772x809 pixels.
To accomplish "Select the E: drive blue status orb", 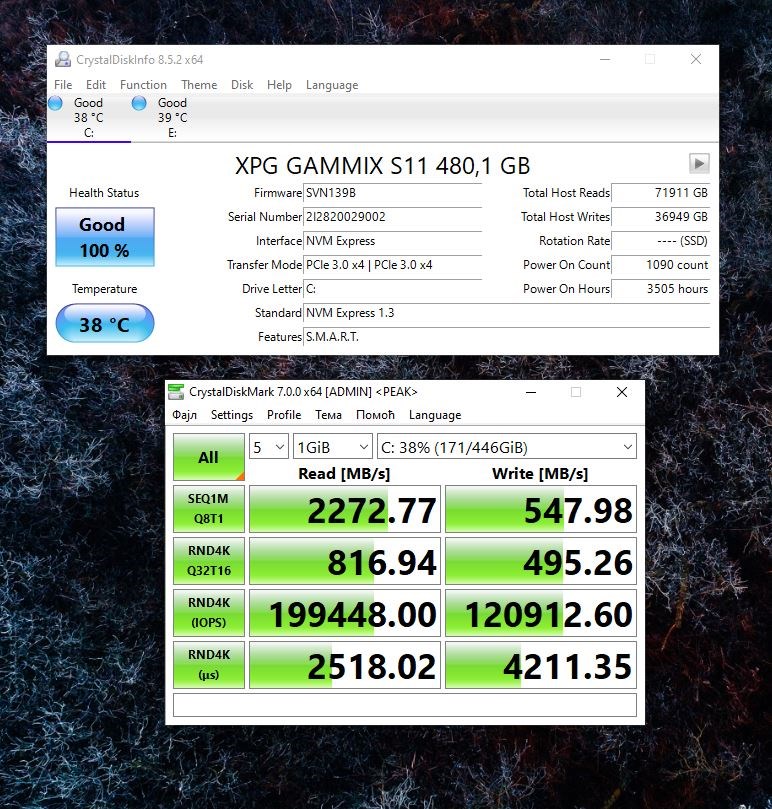I will [139, 103].
